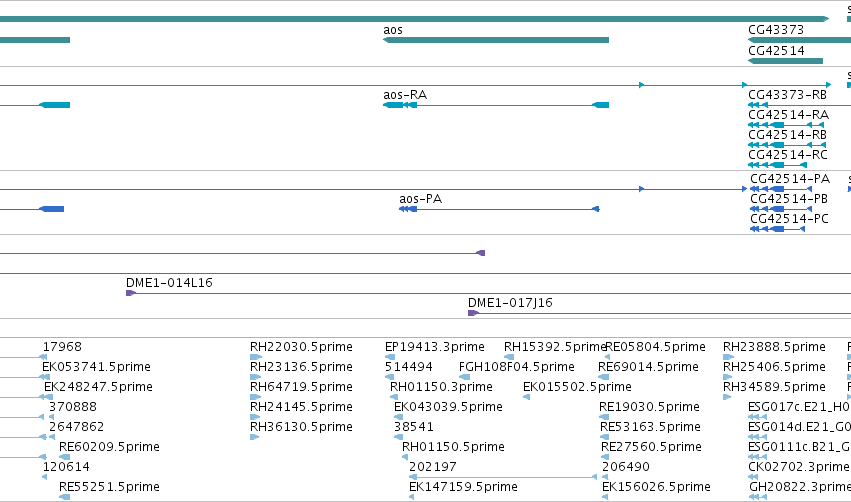Image resolution: width=851 pixels, height=502 pixels.
Task: Select RE19030.5prime label
Action: pyautogui.click(x=649, y=407)
